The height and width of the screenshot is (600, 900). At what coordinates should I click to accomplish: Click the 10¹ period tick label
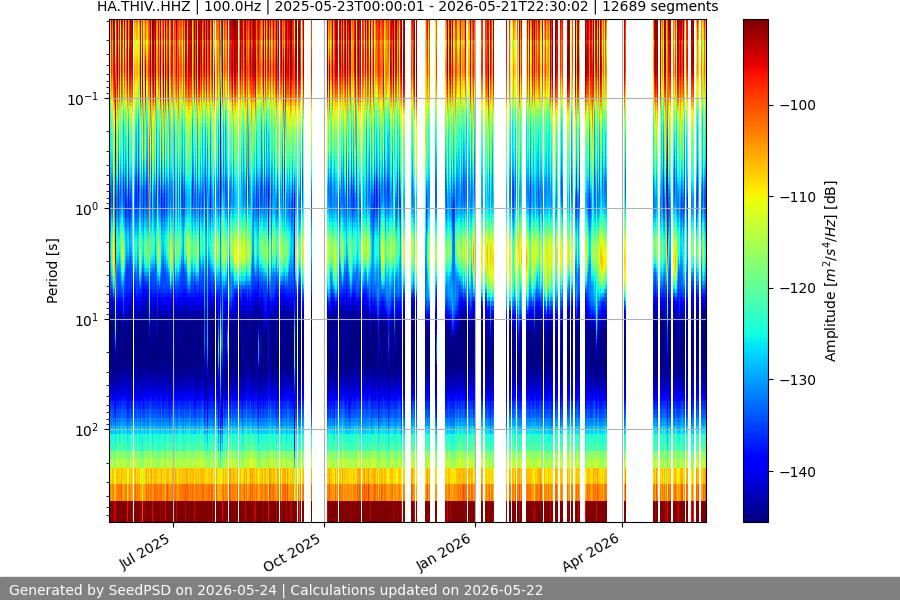86,320
